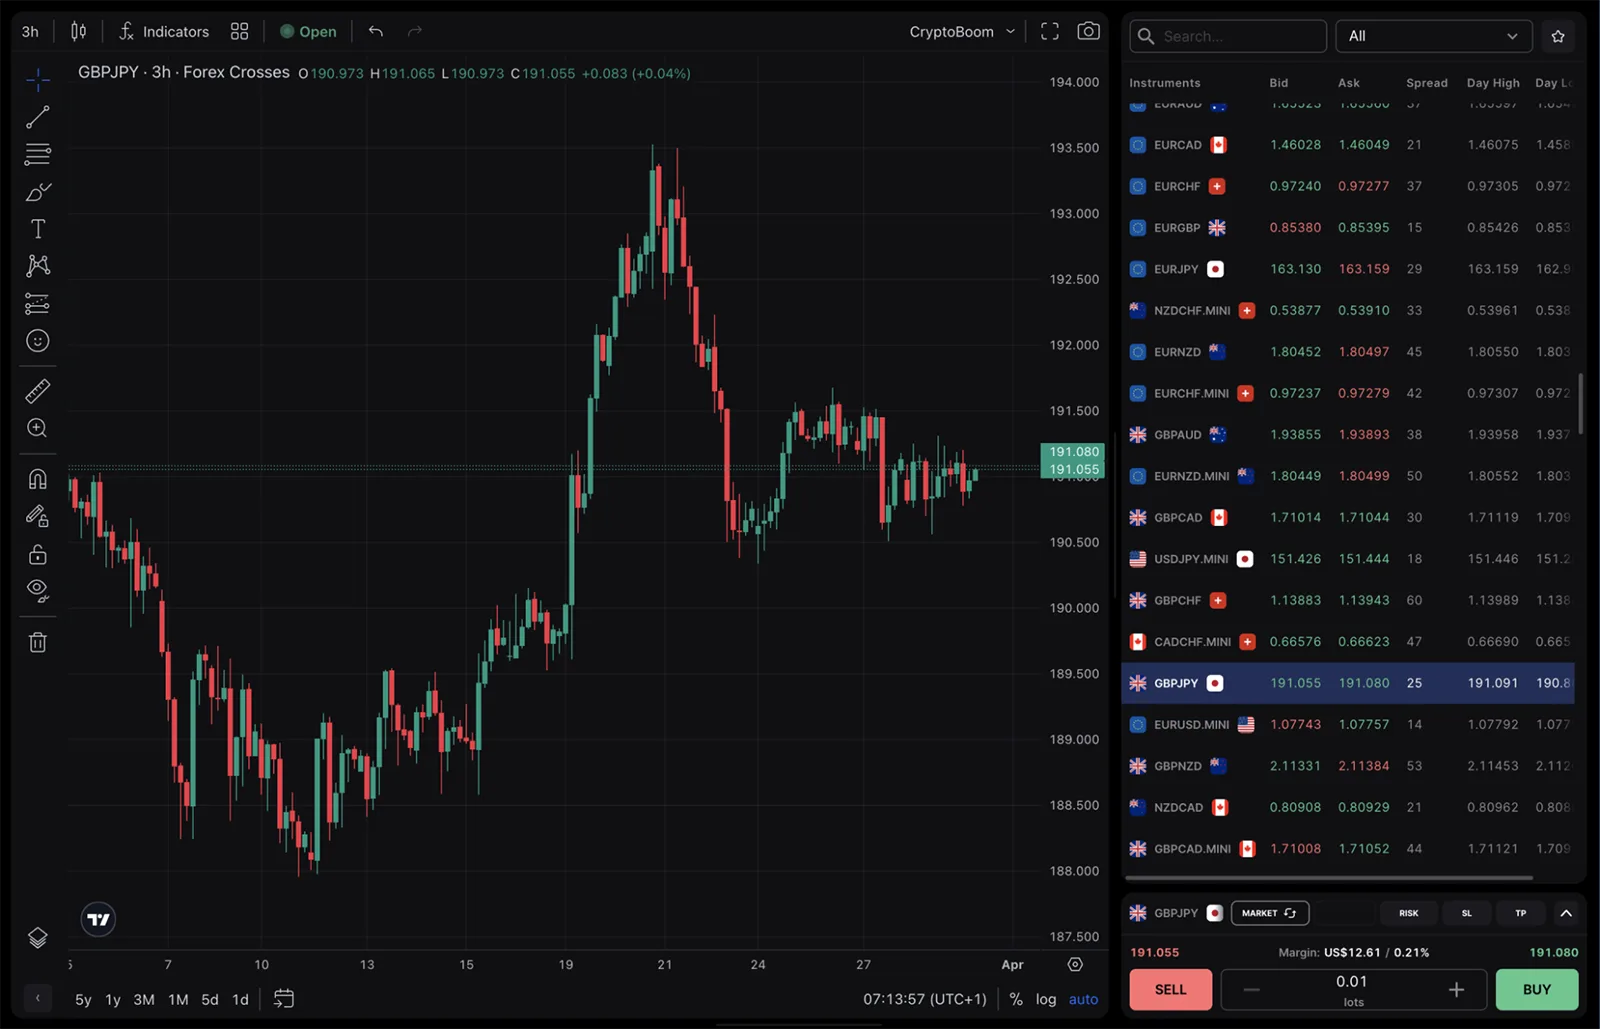The height and width of the screenshot is (1029, 1600).
Task: Select the text annotation tool
Action: coord(38,229)
